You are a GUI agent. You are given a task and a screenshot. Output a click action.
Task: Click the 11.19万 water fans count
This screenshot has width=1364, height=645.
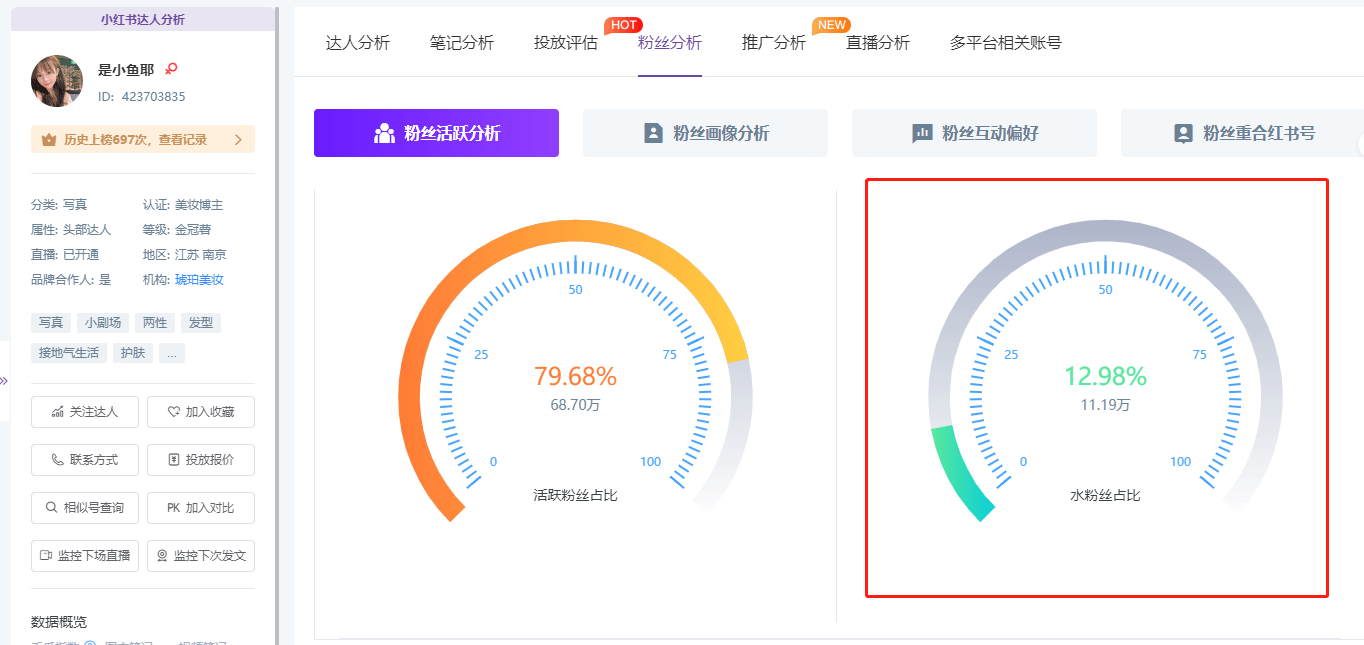(1105, 405)
